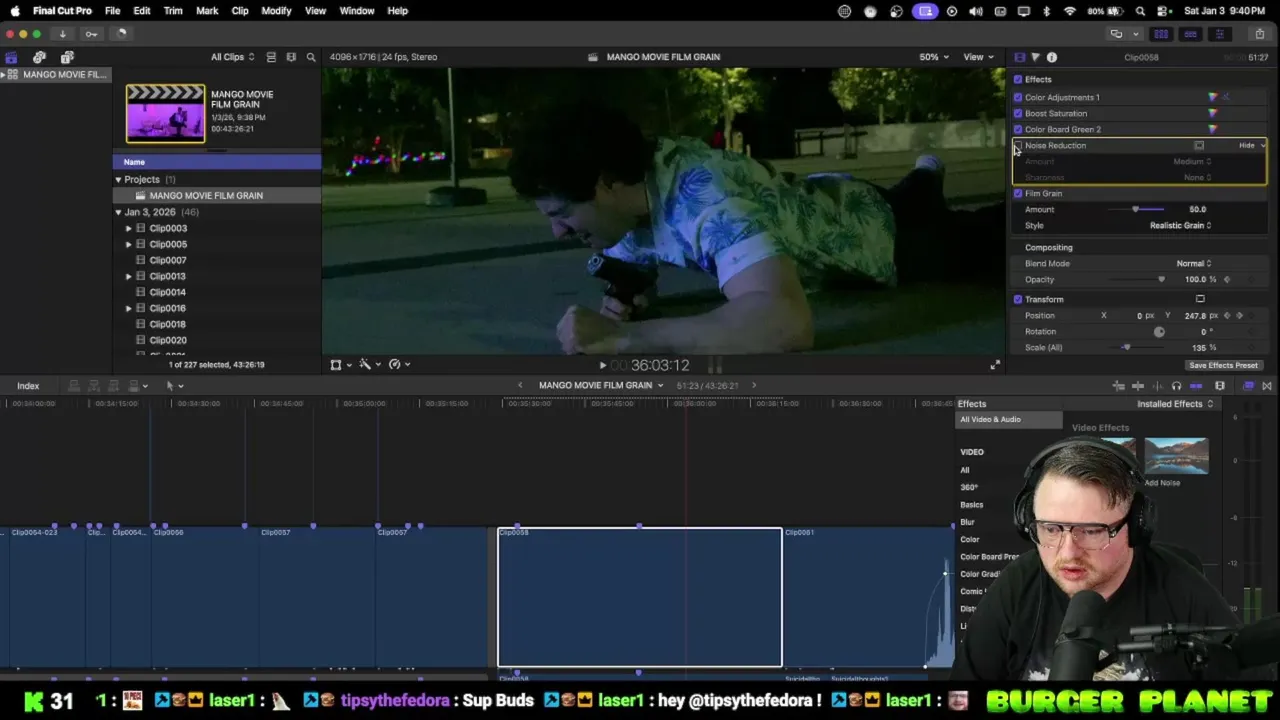The height and width of the screenshot is (720, 1280).
Task: Select the Basics effects category
Action: (972, 505)
